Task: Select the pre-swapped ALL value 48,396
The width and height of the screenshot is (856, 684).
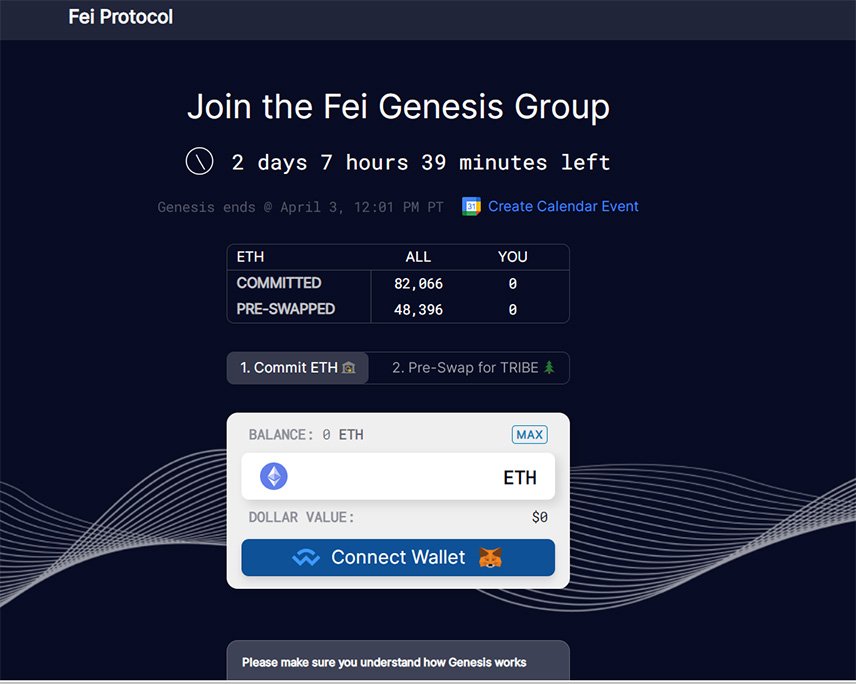Action: [x=418, y=310]
